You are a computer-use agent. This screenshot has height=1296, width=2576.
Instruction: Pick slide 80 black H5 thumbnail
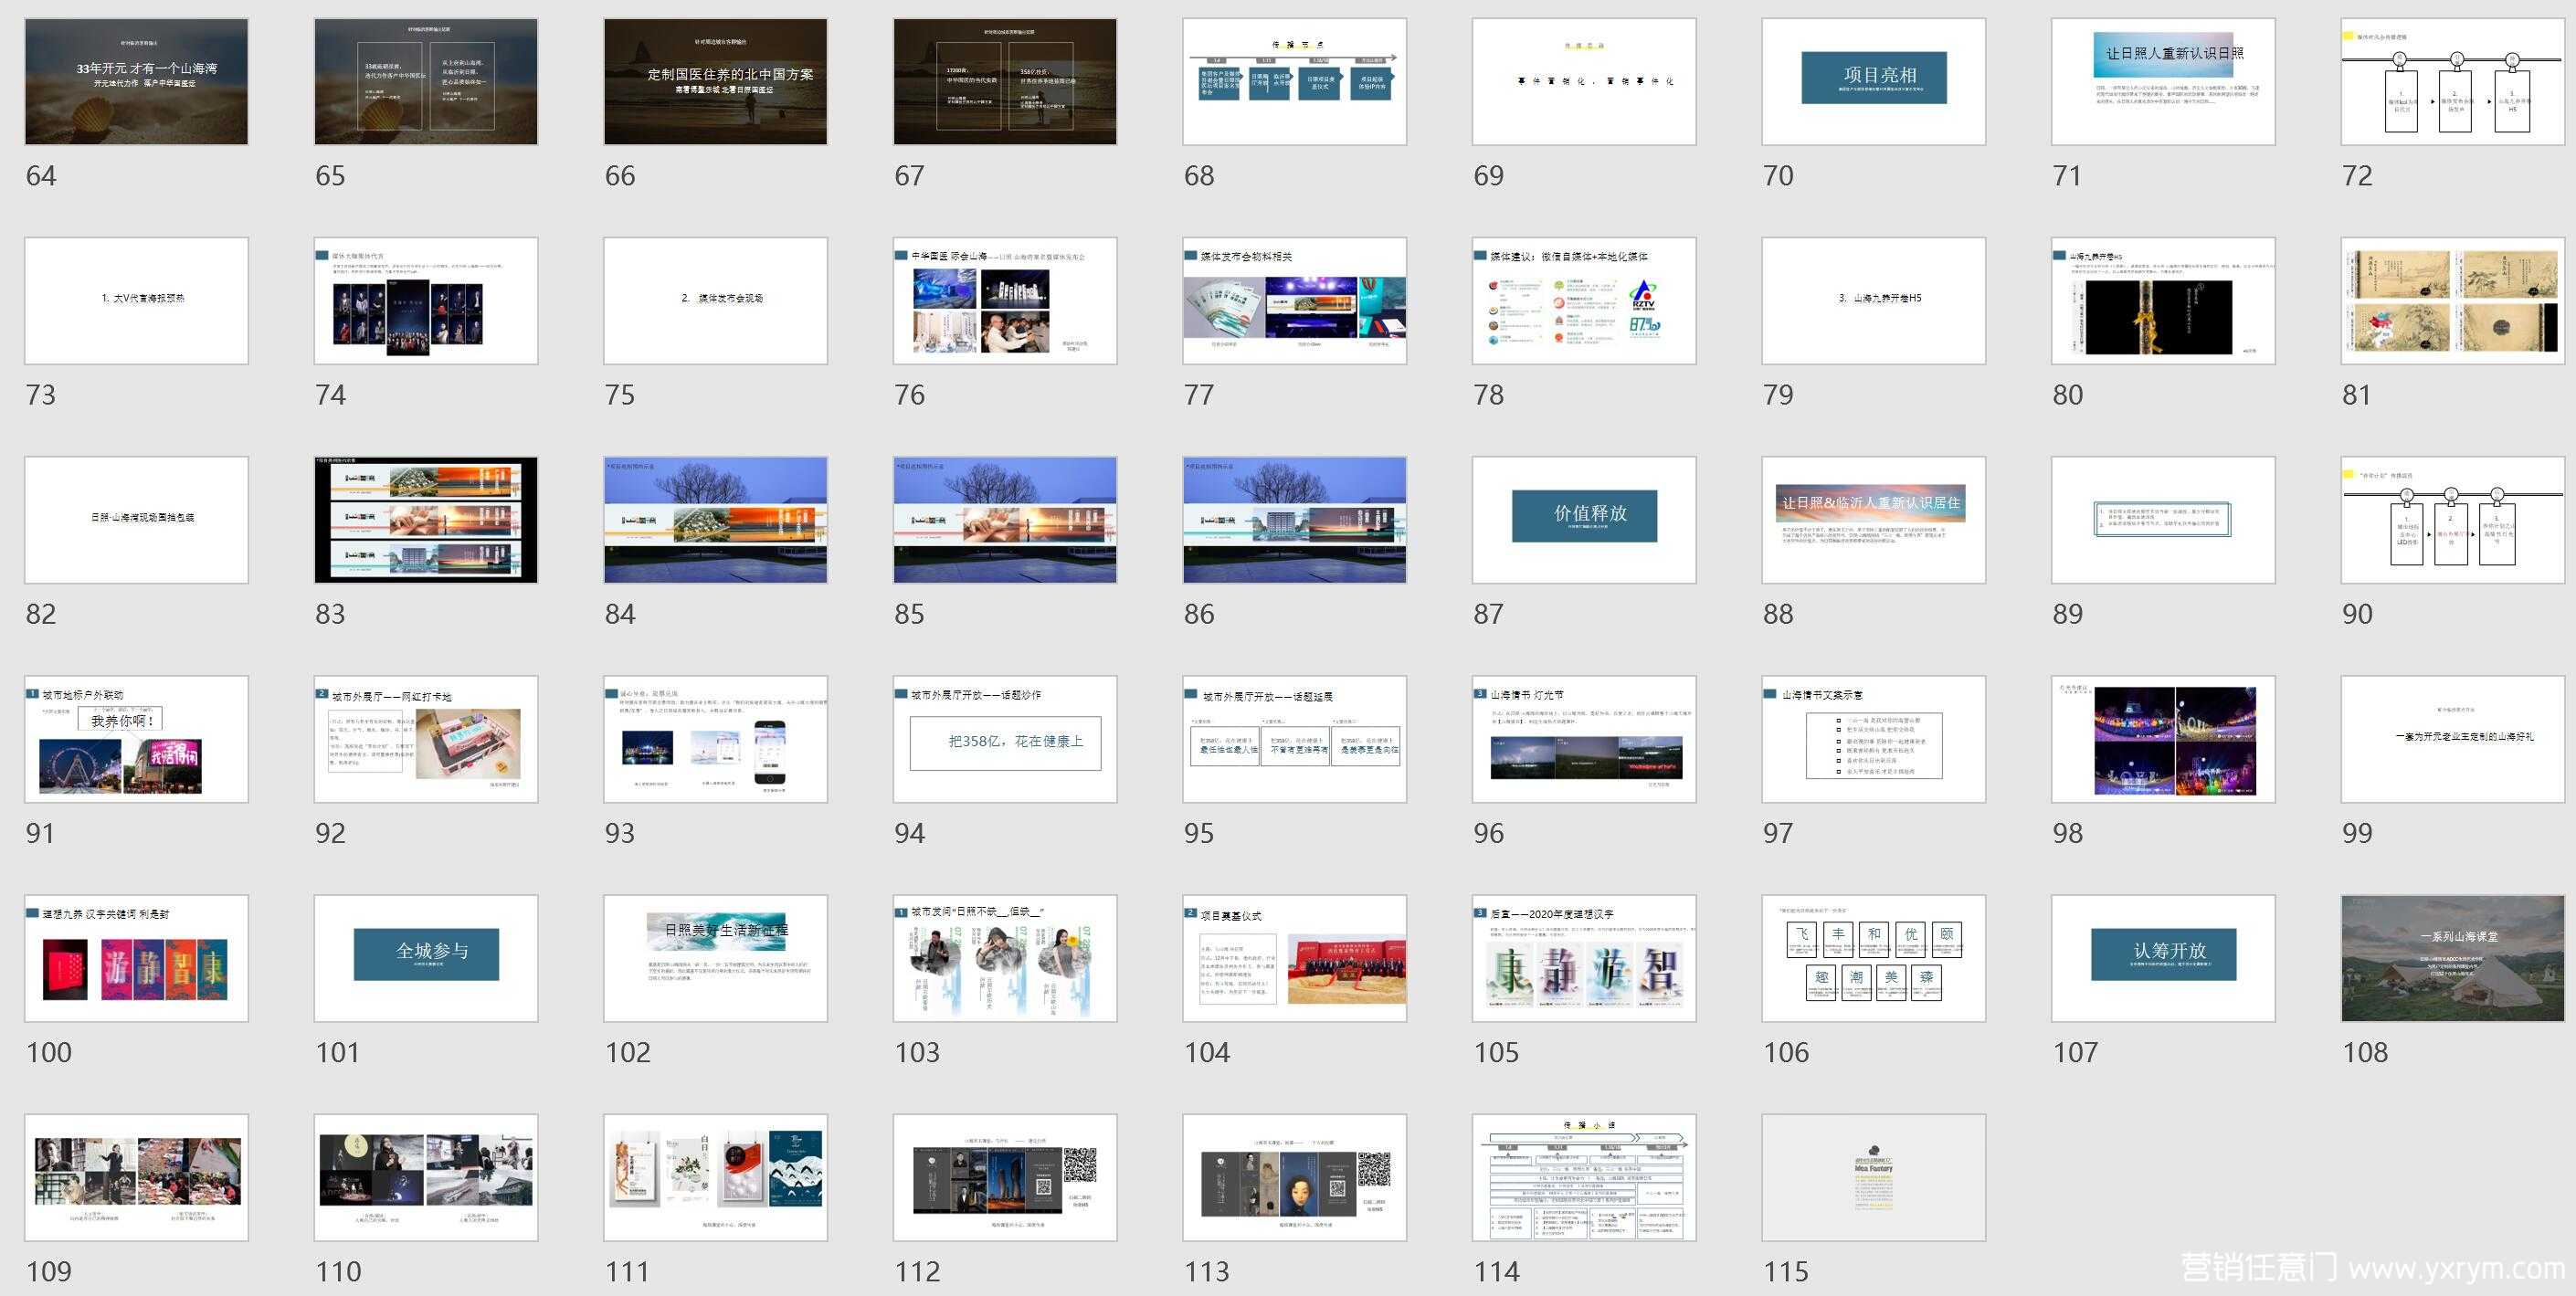(x=2163, y=300)
